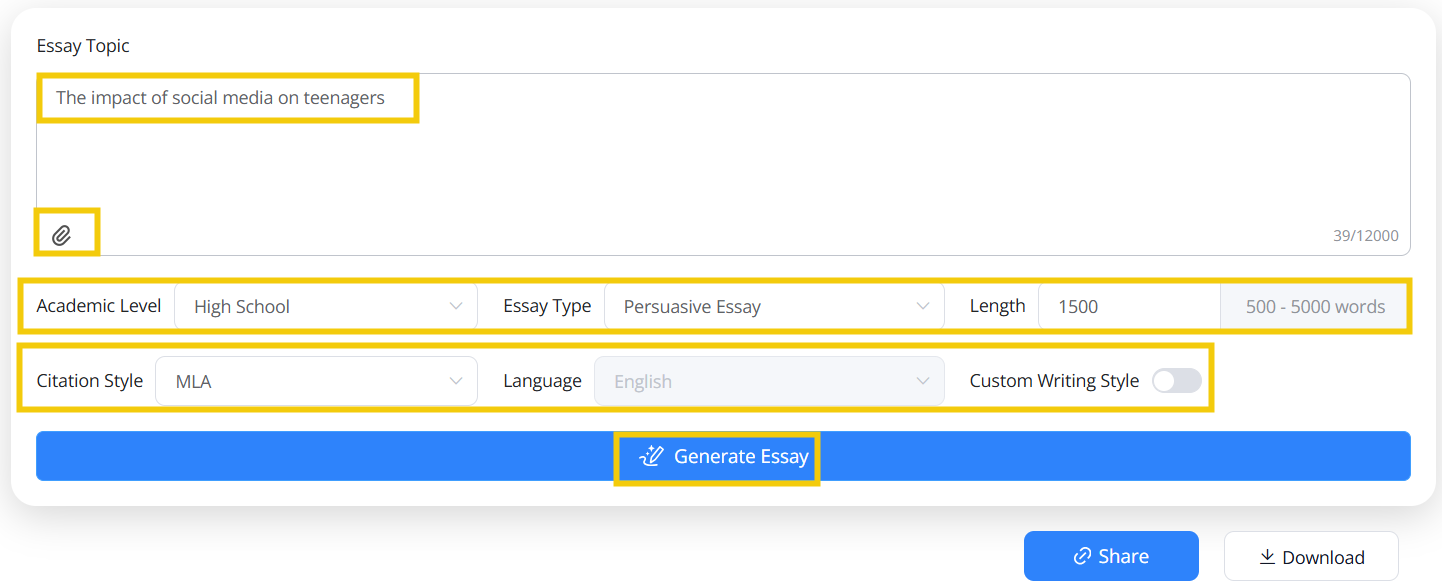Click the download arrow icon
1442x588 pixels.
(x=1268, y=556)
